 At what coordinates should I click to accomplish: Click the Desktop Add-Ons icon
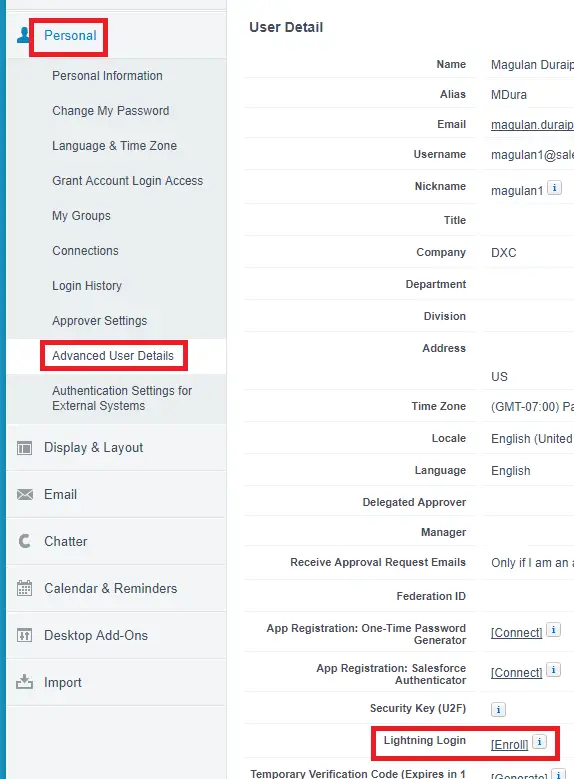tap(24, 635)
